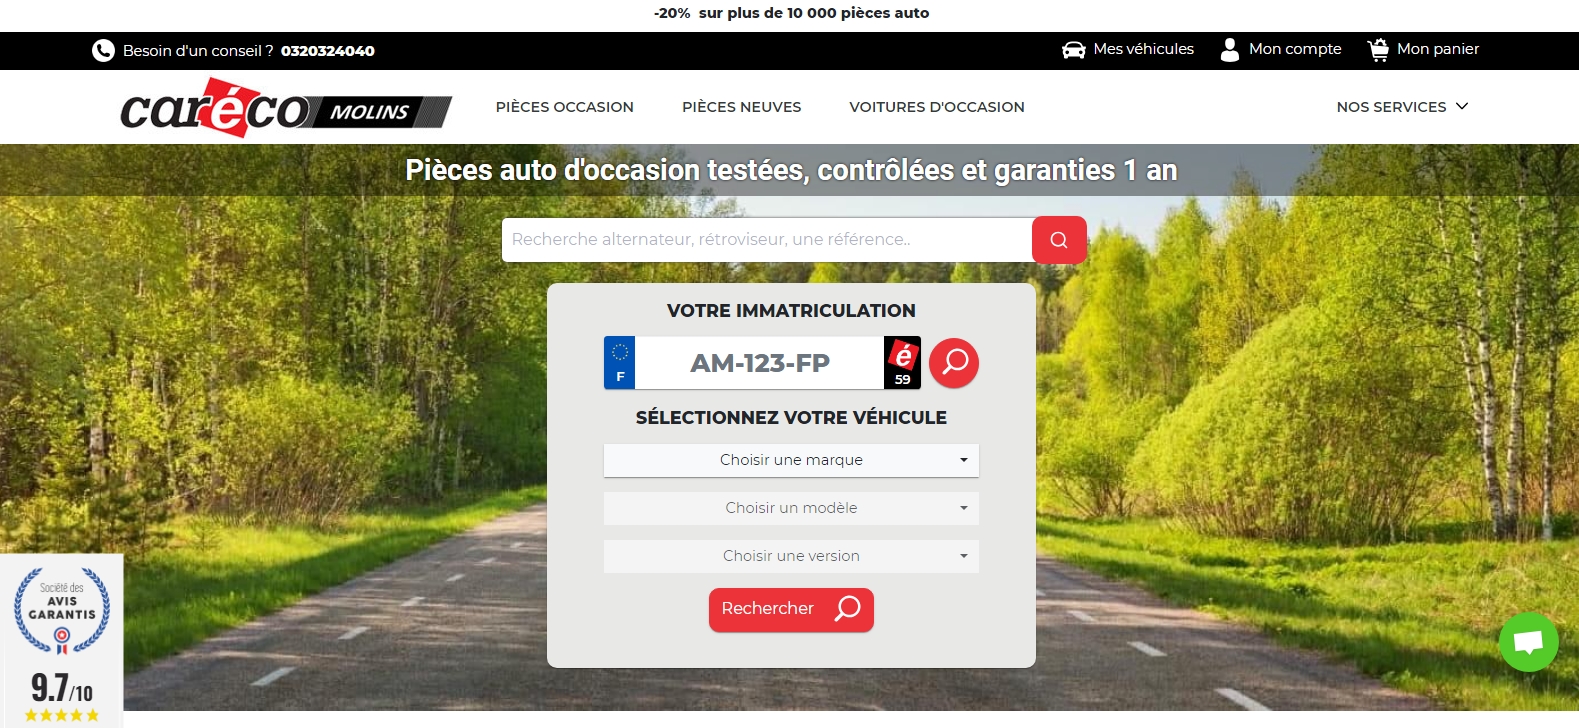Click the round red plate search icon
Screen dimensions: 1579x728
(x=954, y=362)
